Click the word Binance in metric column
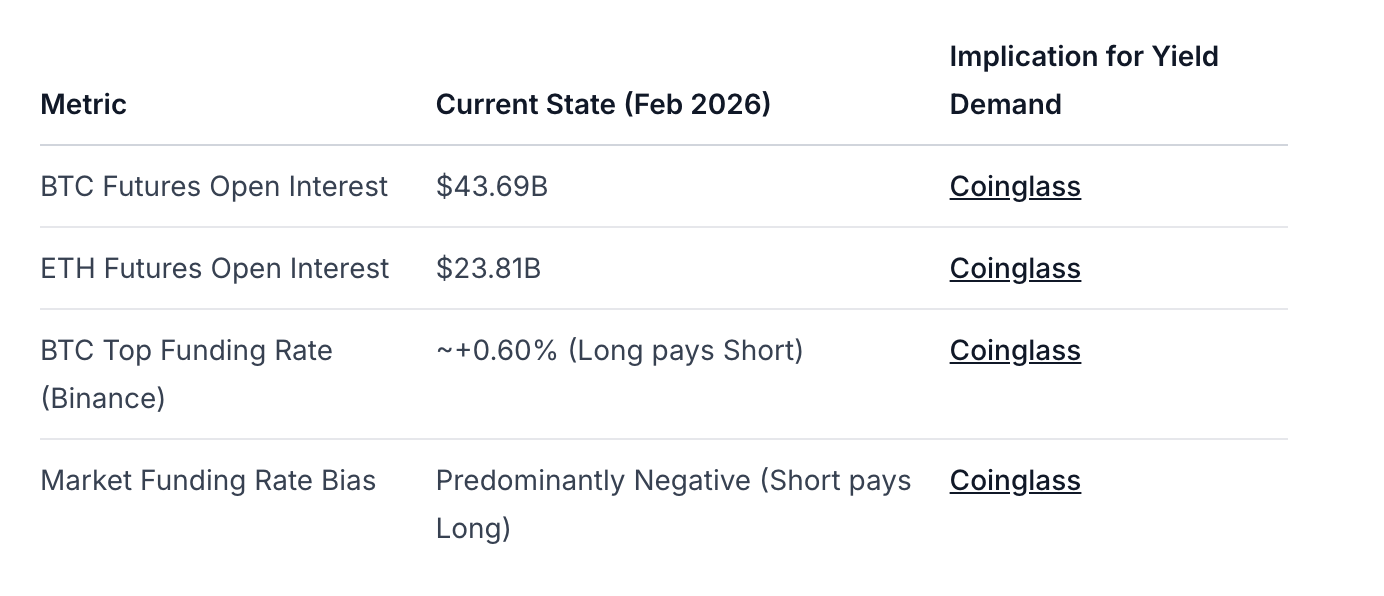This screenshot has height=596, width=1384. pos(103,399)
